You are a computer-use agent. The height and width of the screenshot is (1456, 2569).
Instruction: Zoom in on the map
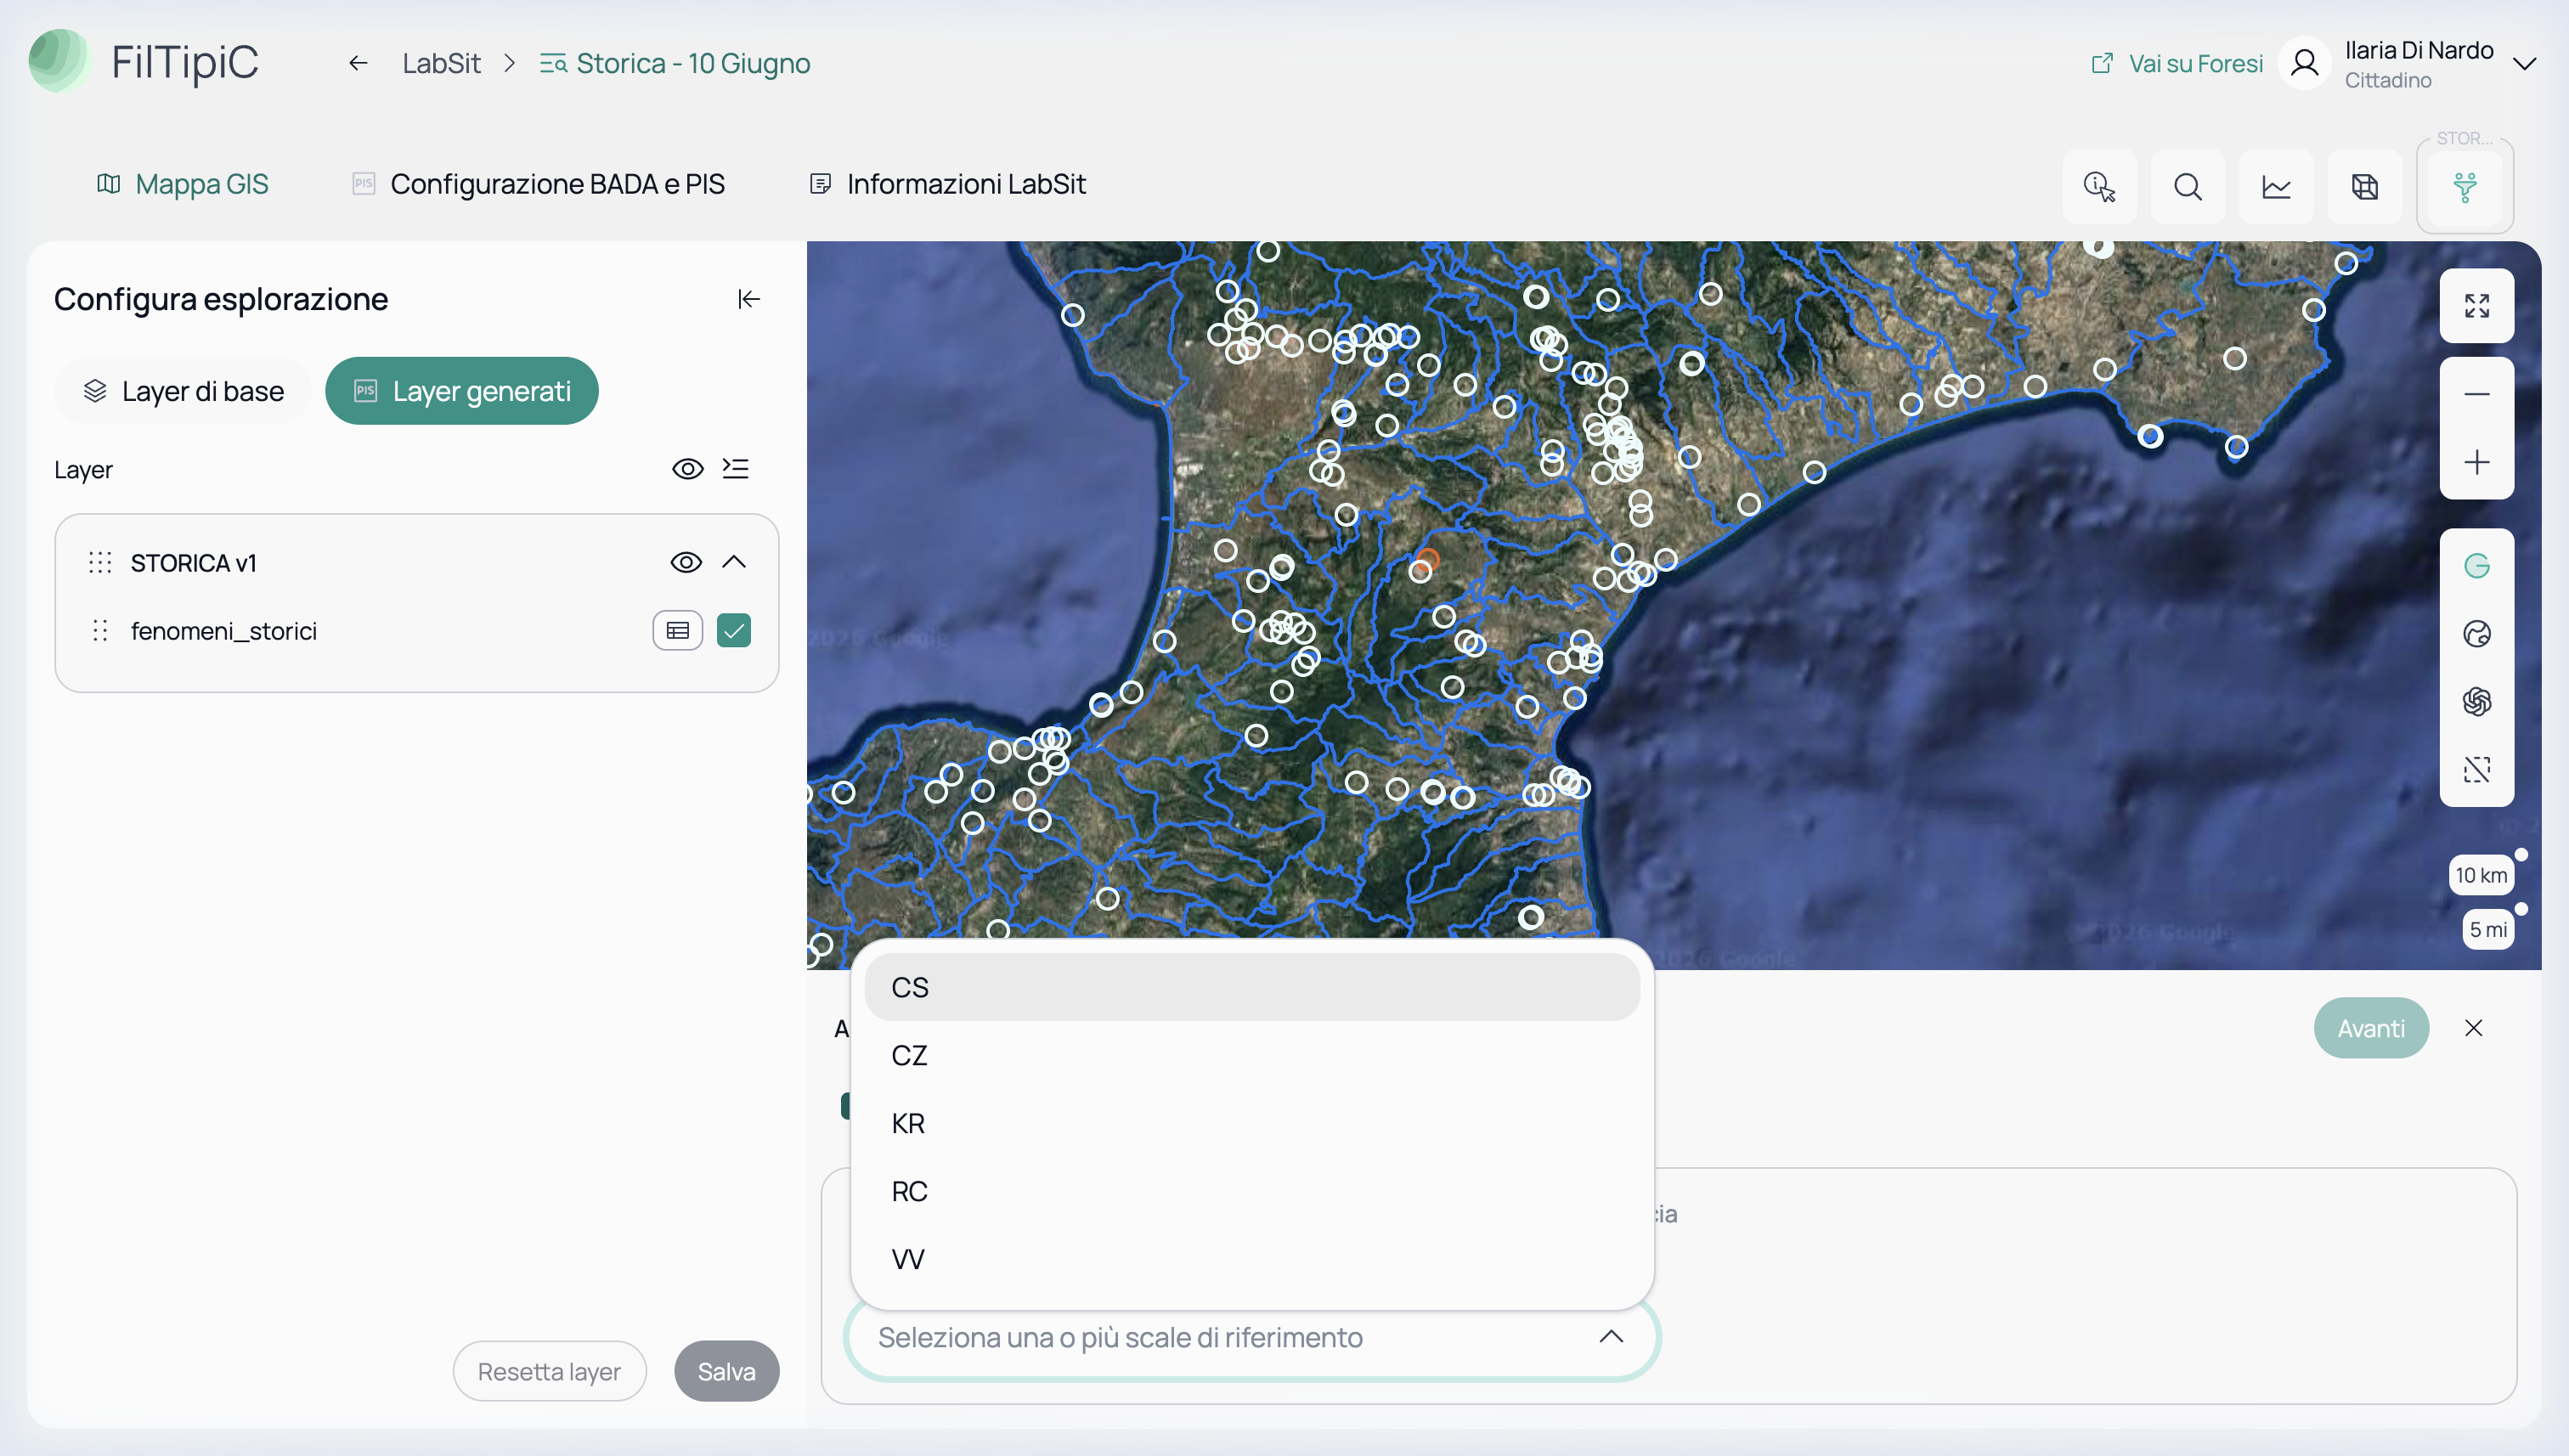(x=2476, y=462)
